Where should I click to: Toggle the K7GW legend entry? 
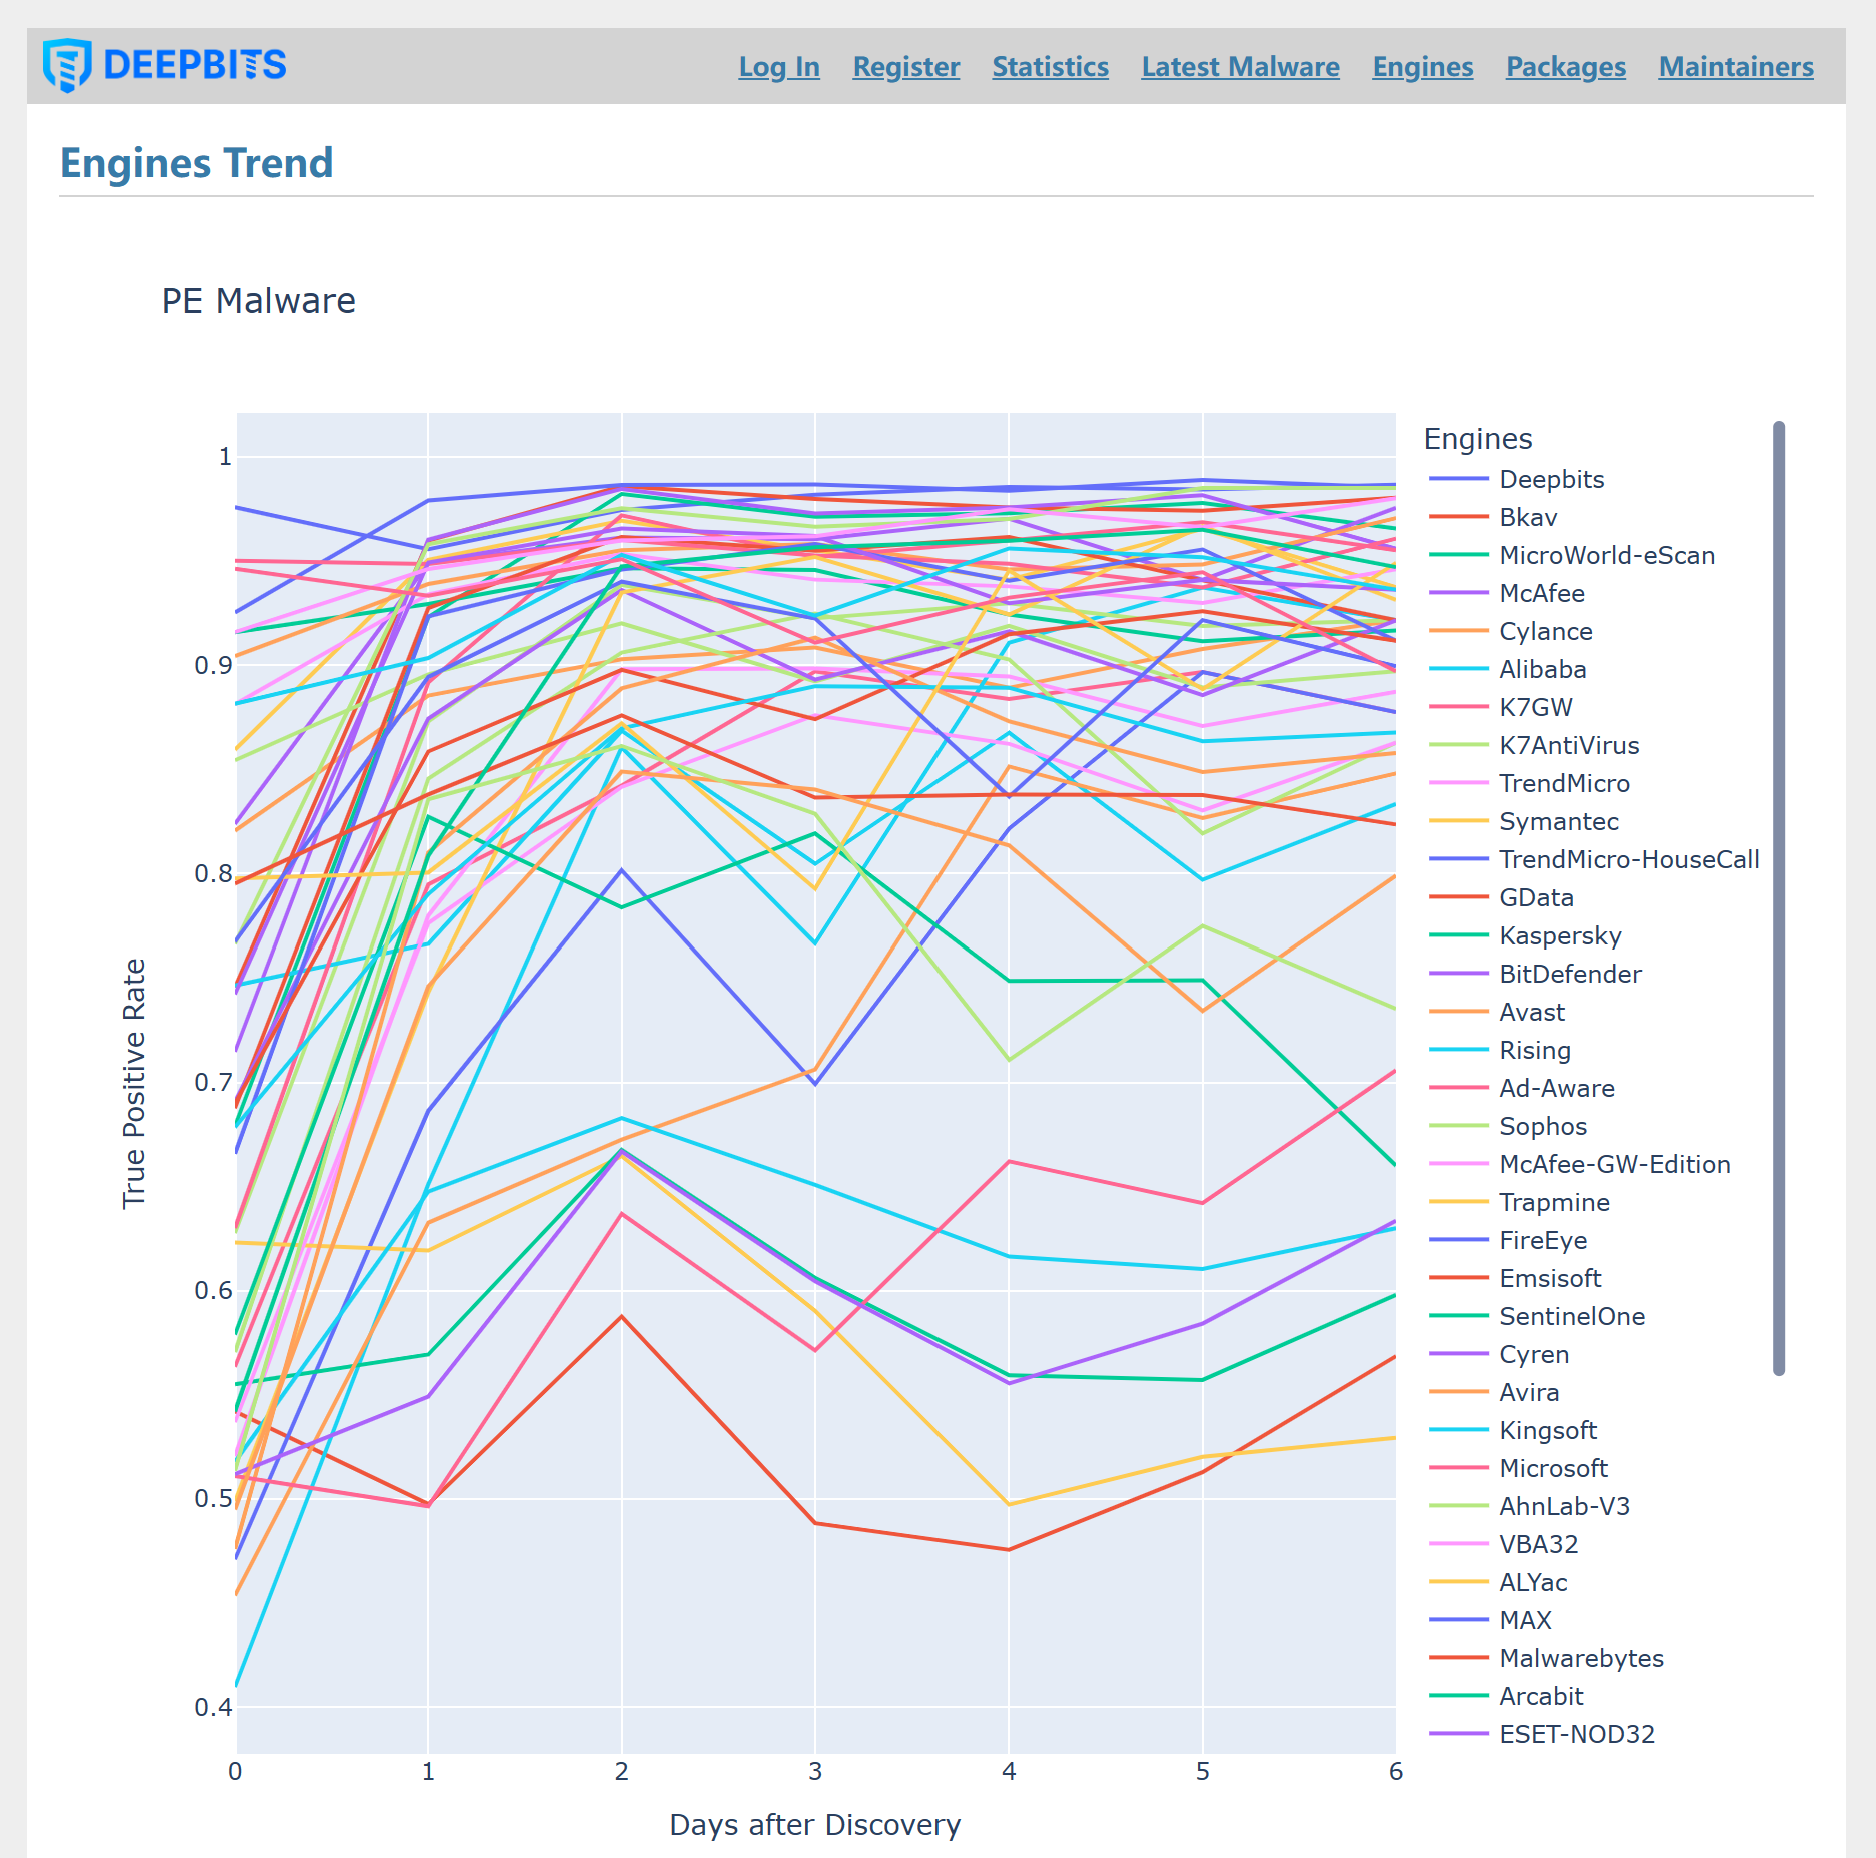(x=1500, y=707)
